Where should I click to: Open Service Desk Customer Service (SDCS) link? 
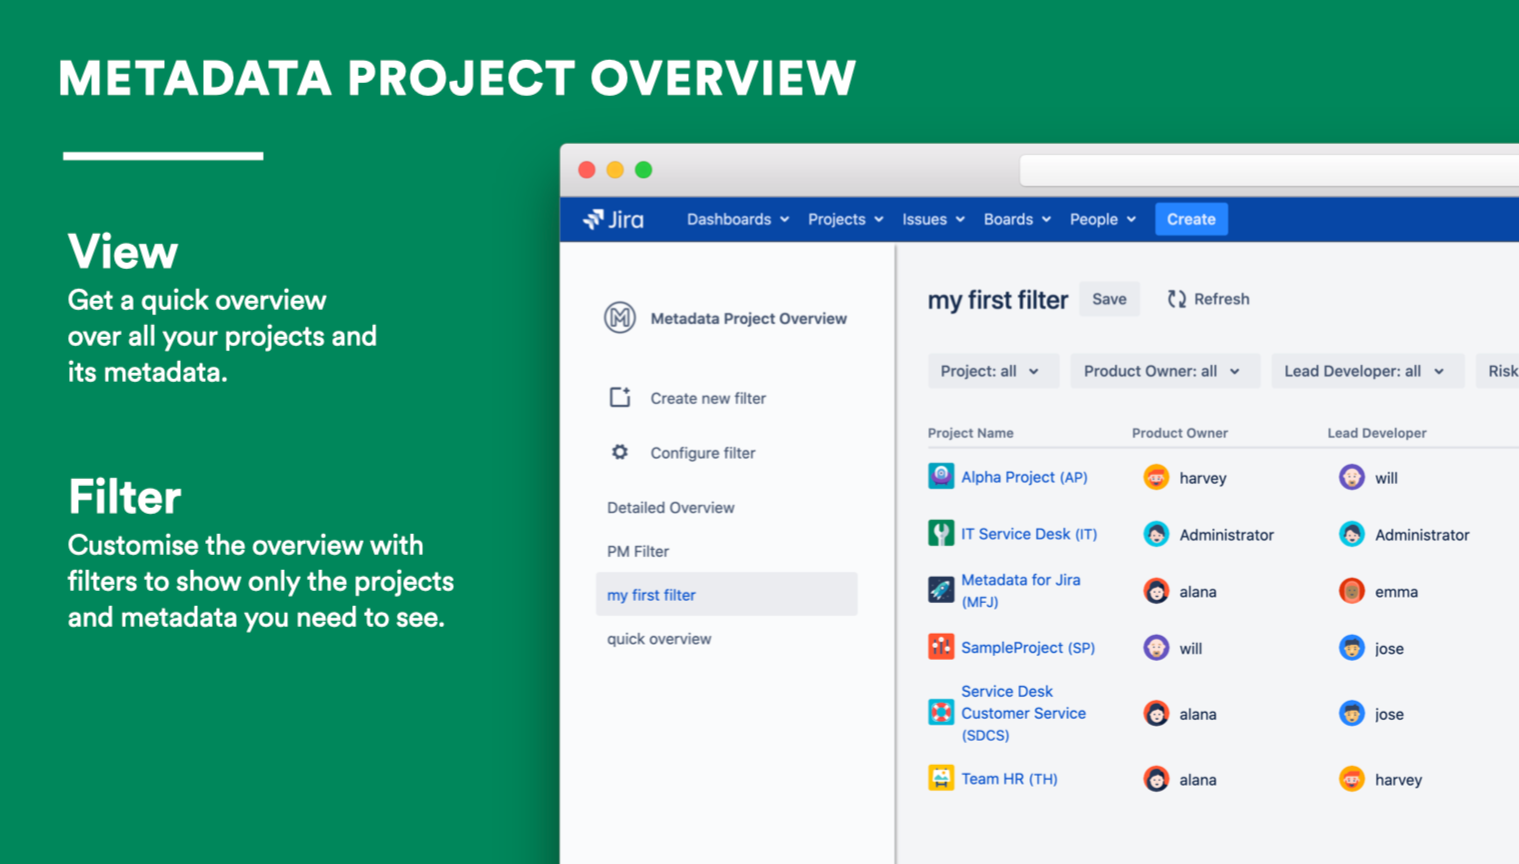(1024, 713)
